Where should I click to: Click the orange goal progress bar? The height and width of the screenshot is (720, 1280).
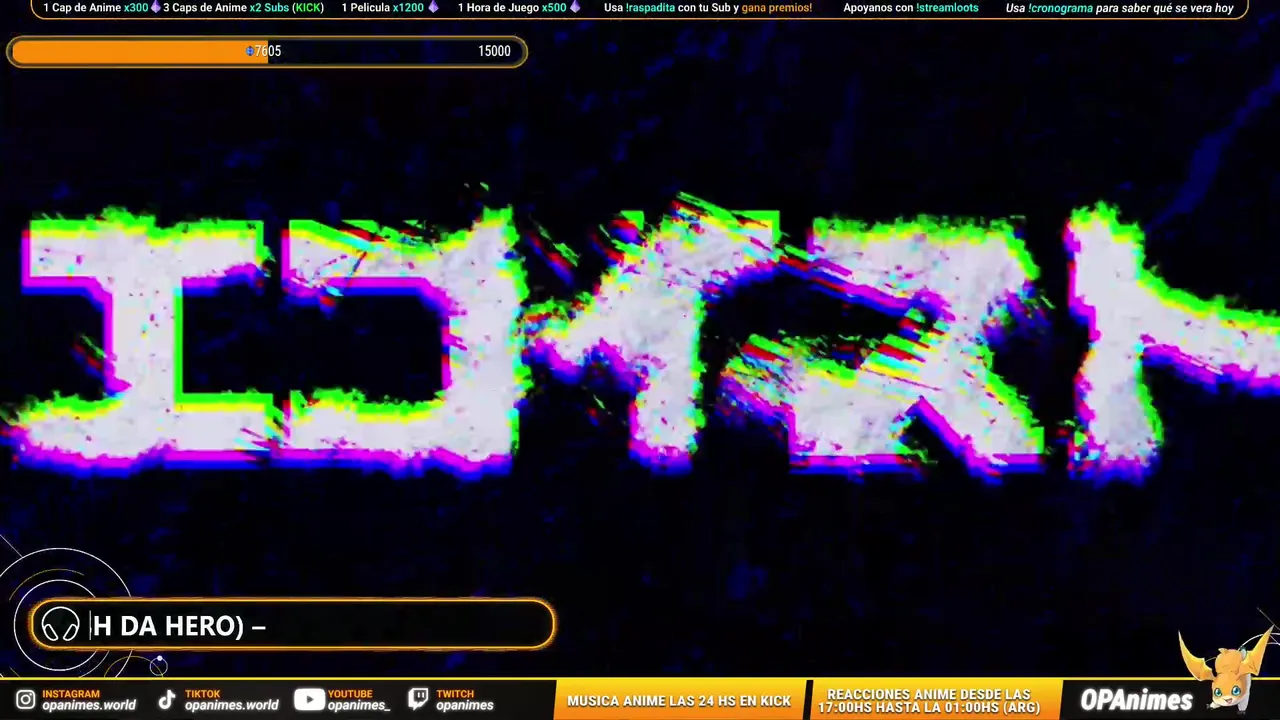coord(267,51)
